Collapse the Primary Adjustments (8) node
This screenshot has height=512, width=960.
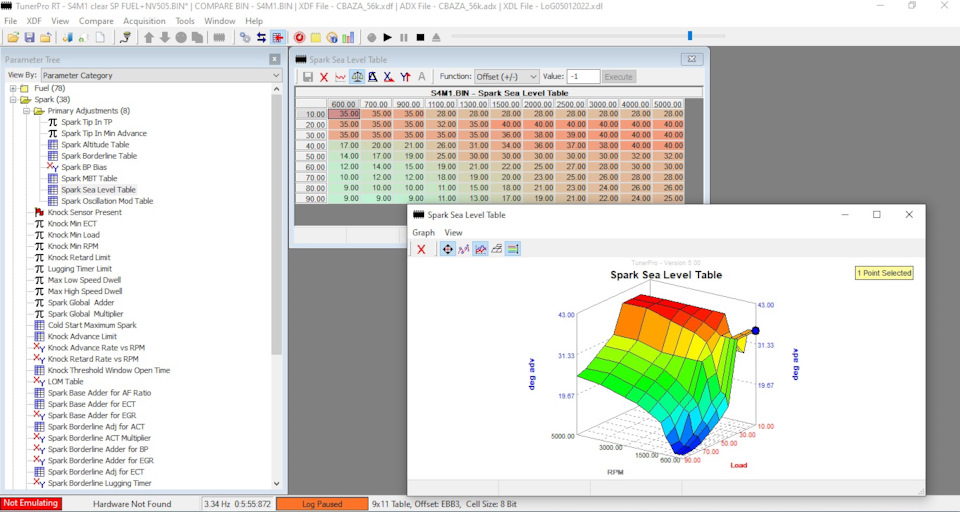(26, 111)
